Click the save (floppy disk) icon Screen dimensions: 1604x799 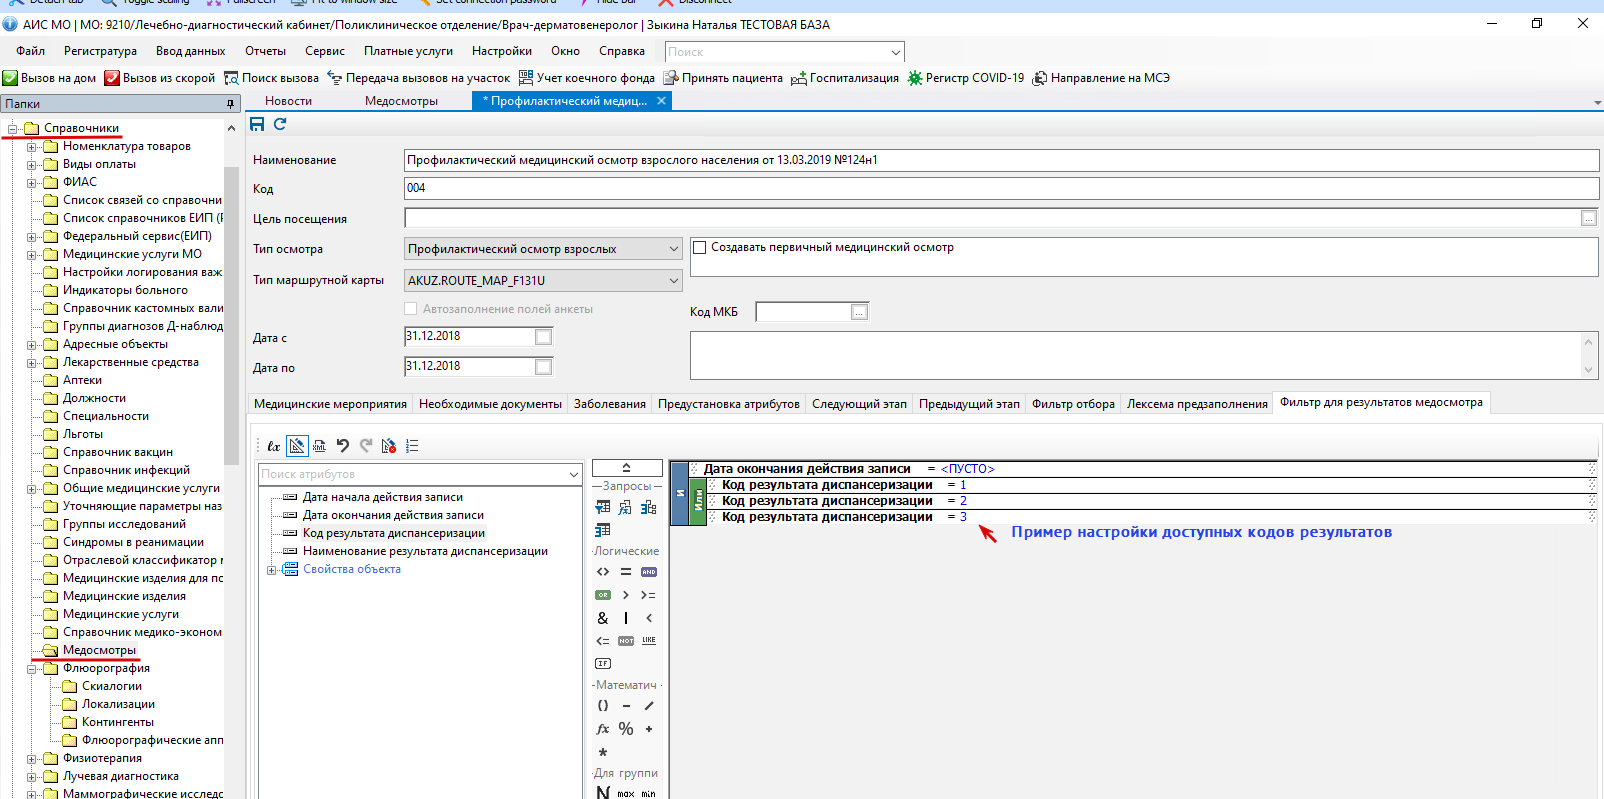tap(257, 124)
